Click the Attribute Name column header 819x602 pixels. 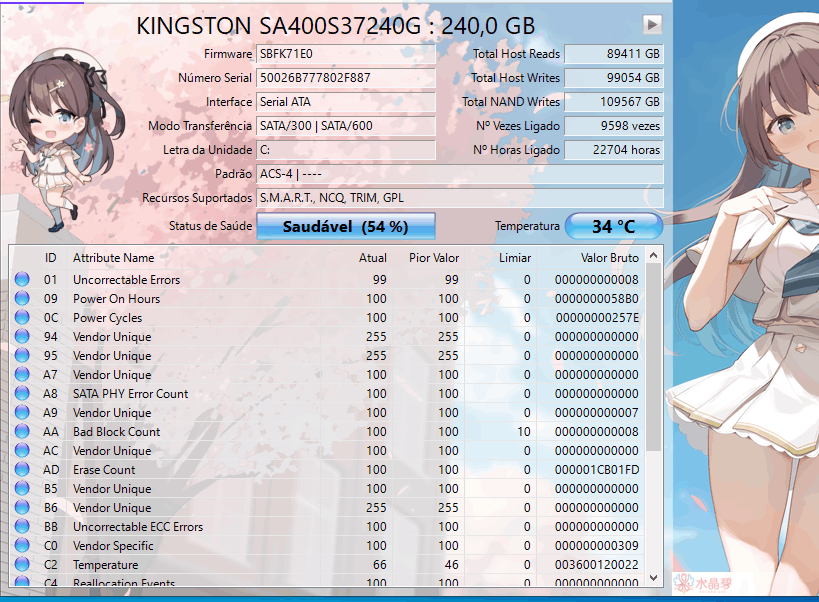click(x=113, y=258)
